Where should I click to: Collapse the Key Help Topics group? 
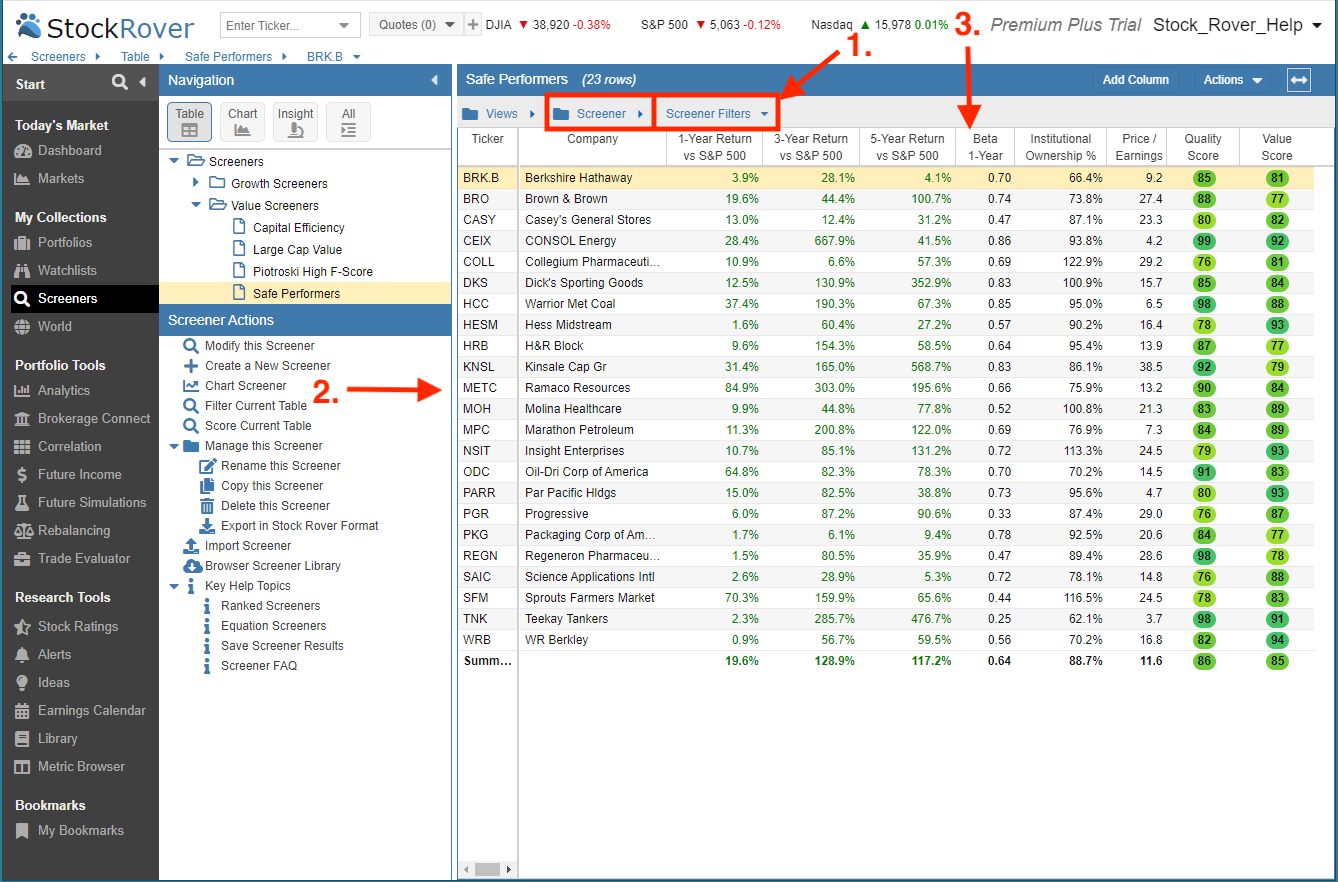(x=175, y=586)
